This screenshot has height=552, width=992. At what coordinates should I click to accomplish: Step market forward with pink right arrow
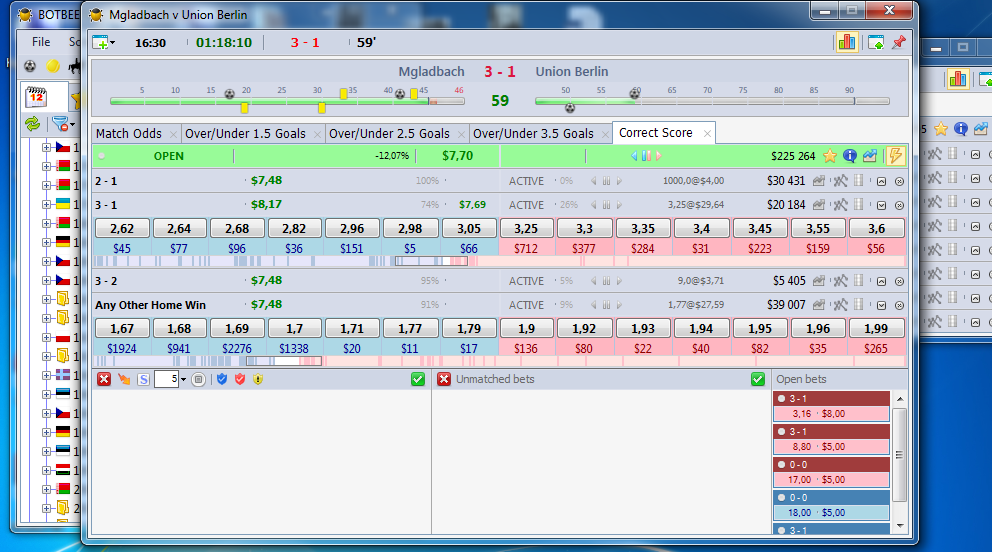coord(659,156)
